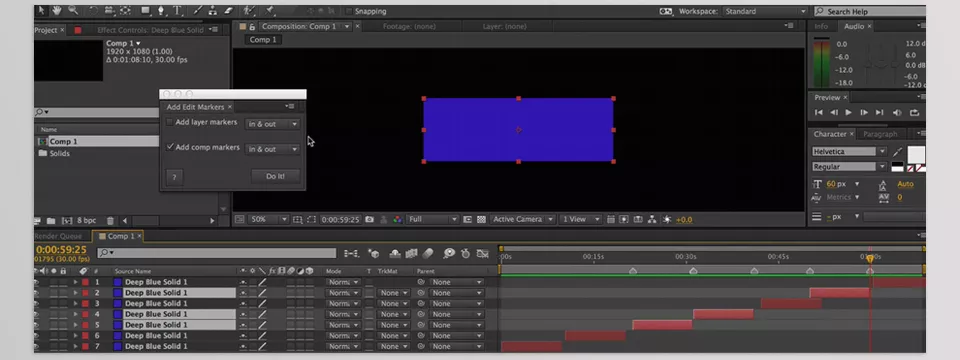Click the auto-keyframe stopwatch icon
960x360 pixels.
pyautogui.click(x=466, y=253)
